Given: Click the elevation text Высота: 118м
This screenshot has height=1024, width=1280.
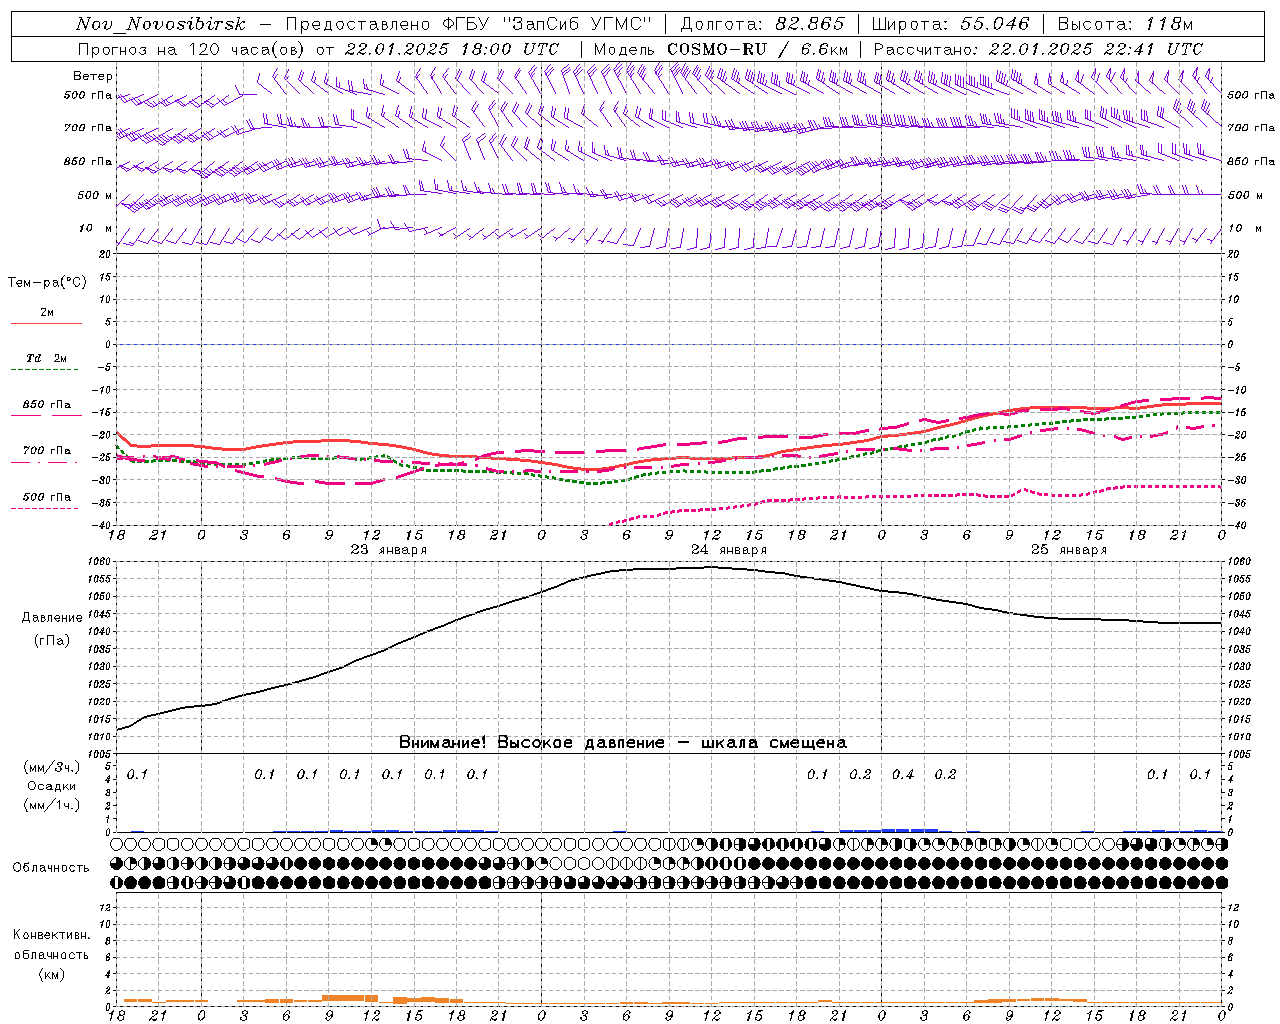Looking at the screenshot, I should (x=1126, y=24).
